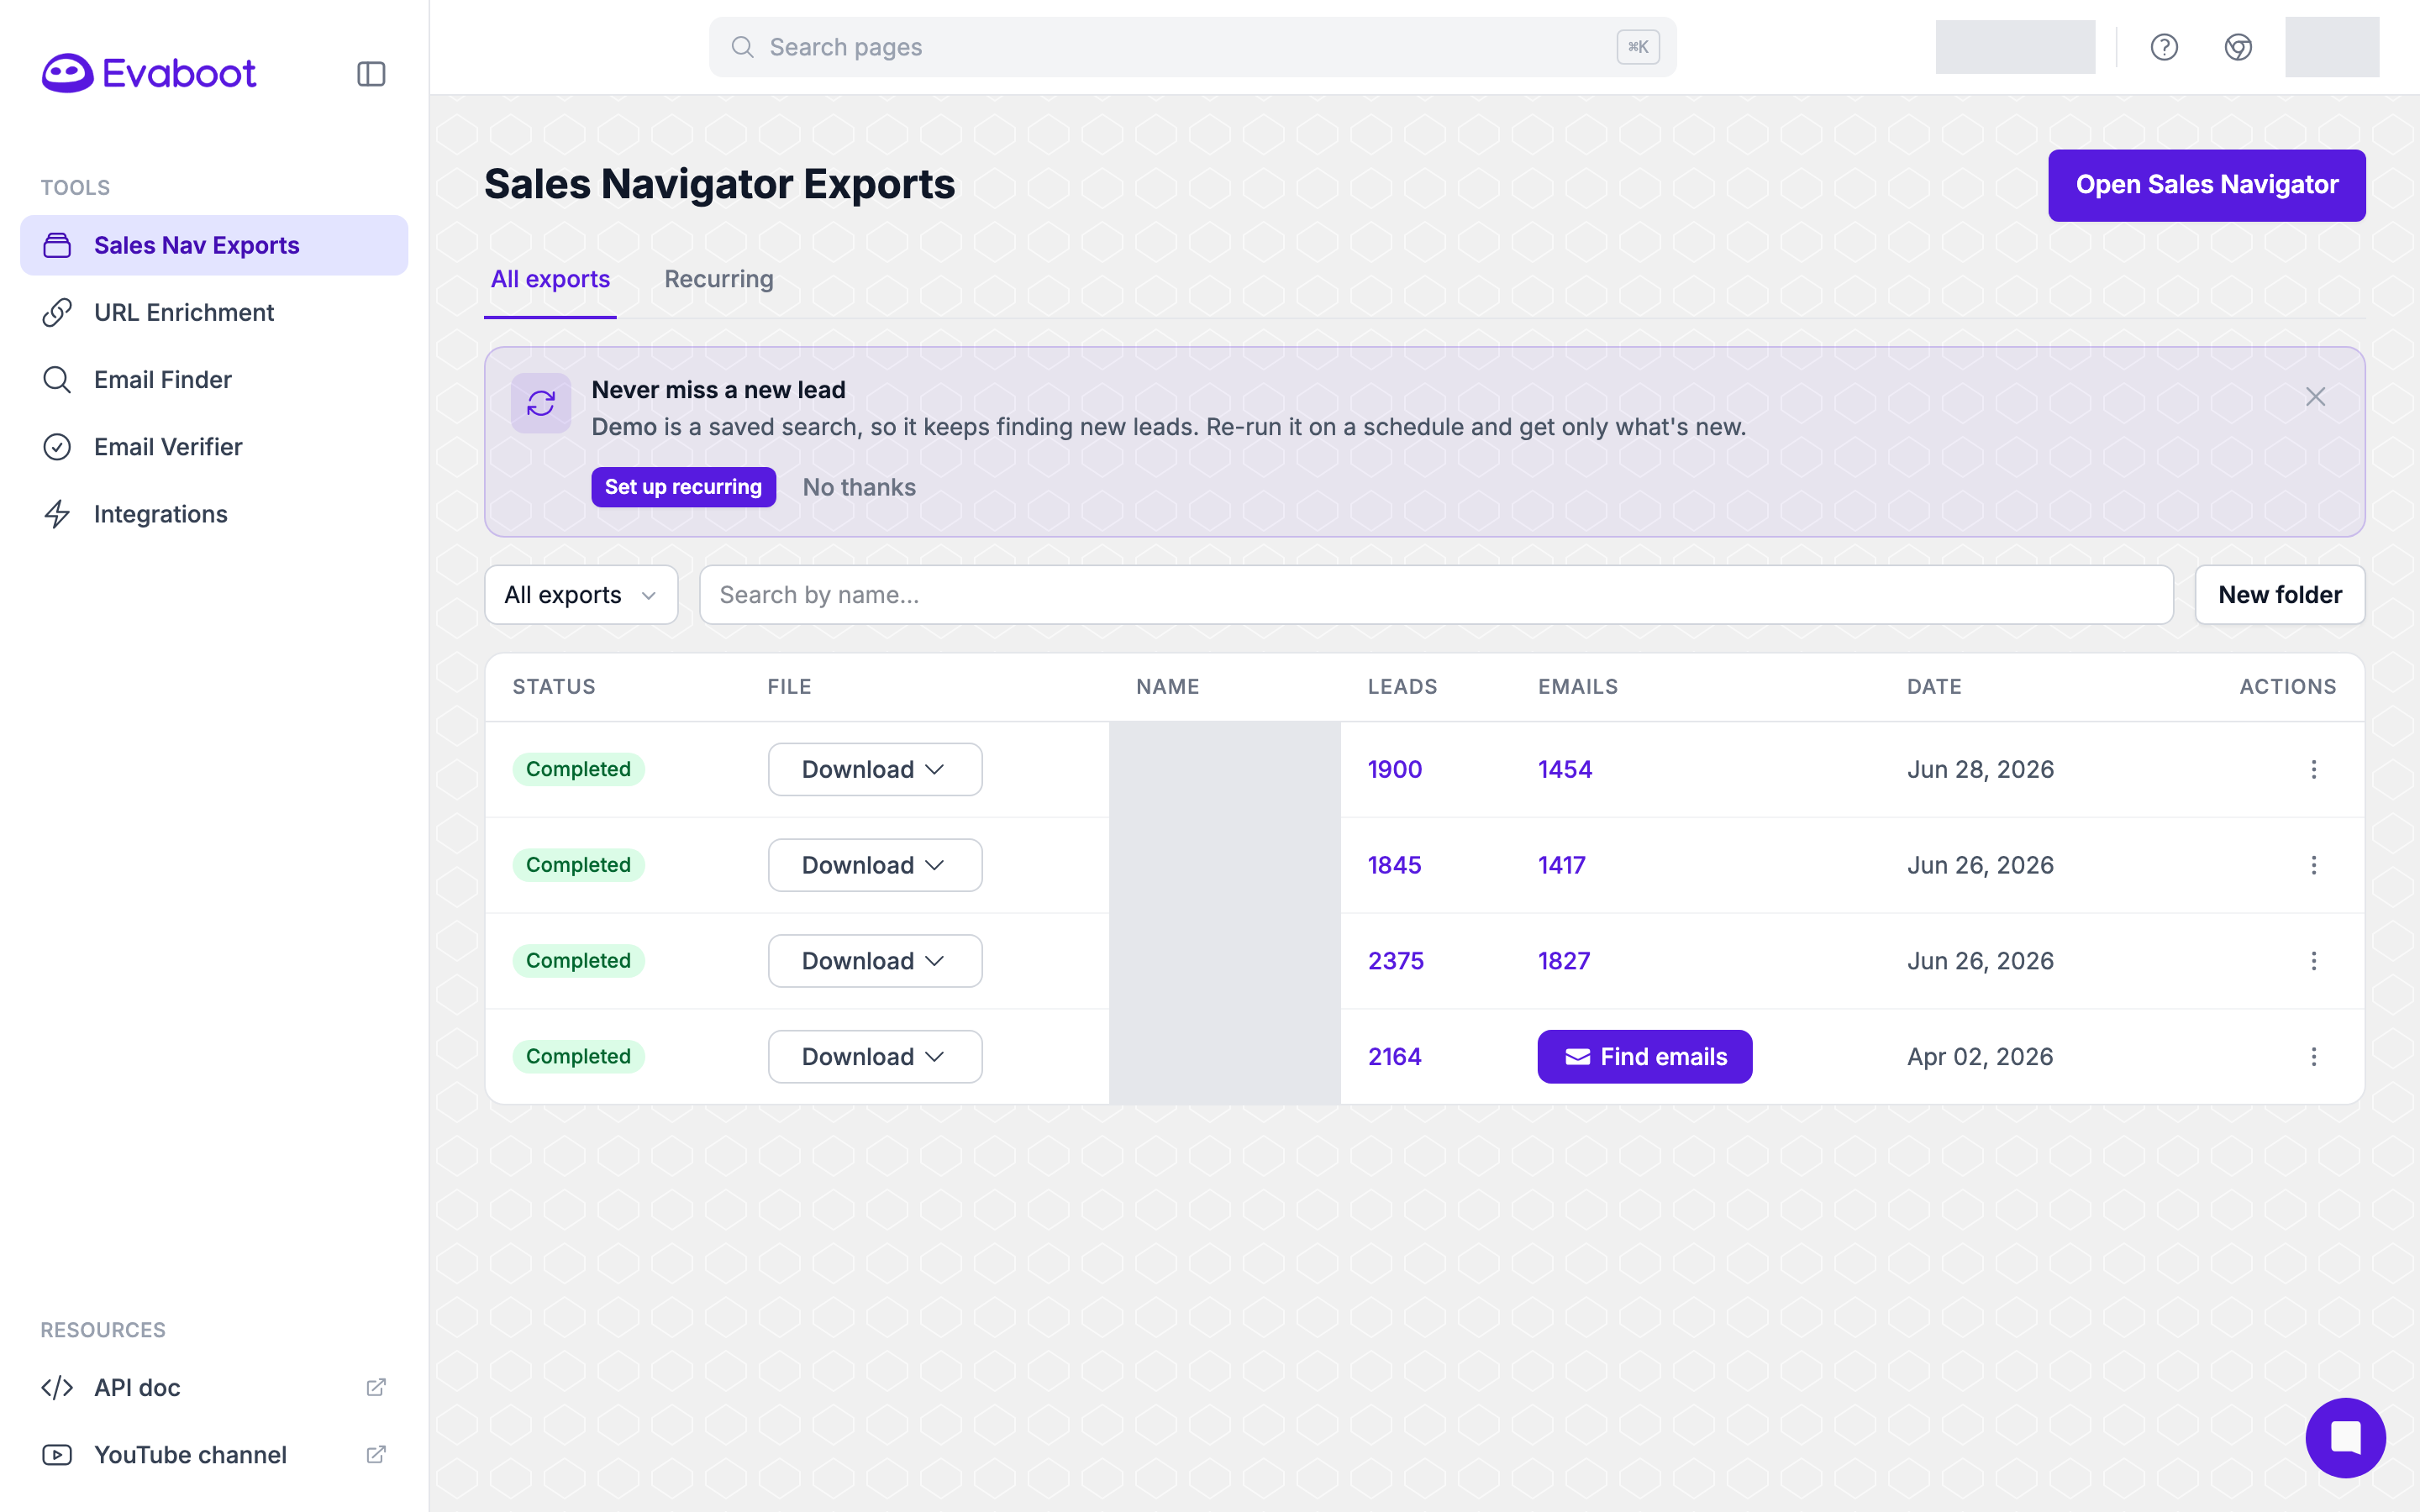Click leads count 2375
The width and height of the screenshot is (2420, 1512).
point(1396,961)
